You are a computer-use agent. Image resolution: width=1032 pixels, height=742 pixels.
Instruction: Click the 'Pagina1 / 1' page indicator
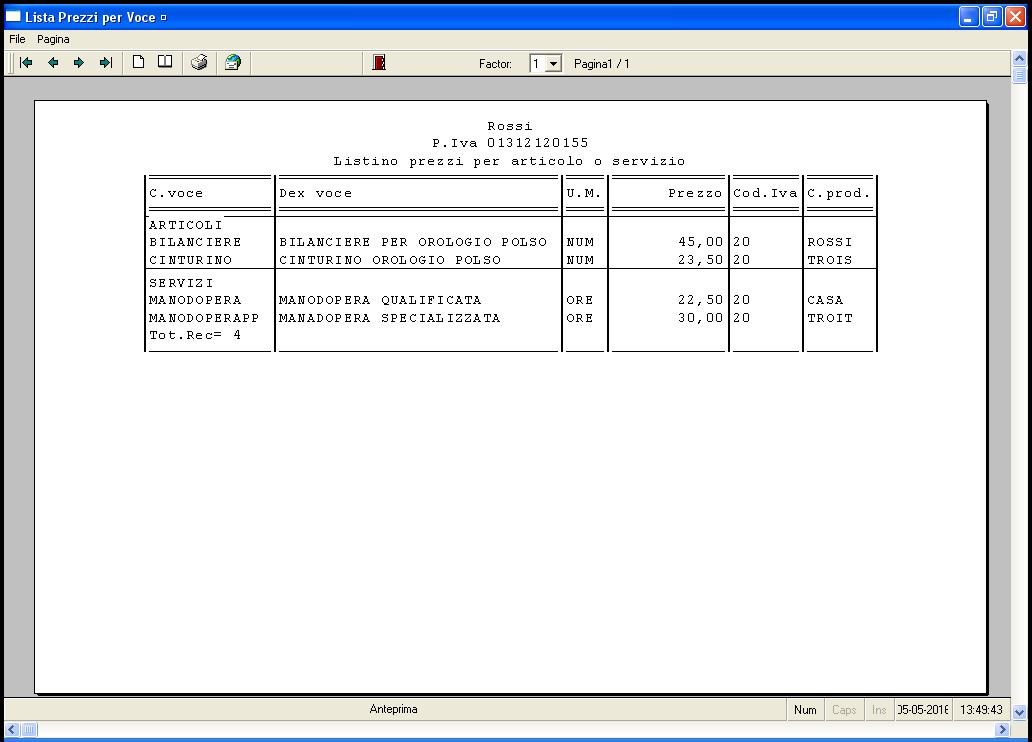coord(602,64)
